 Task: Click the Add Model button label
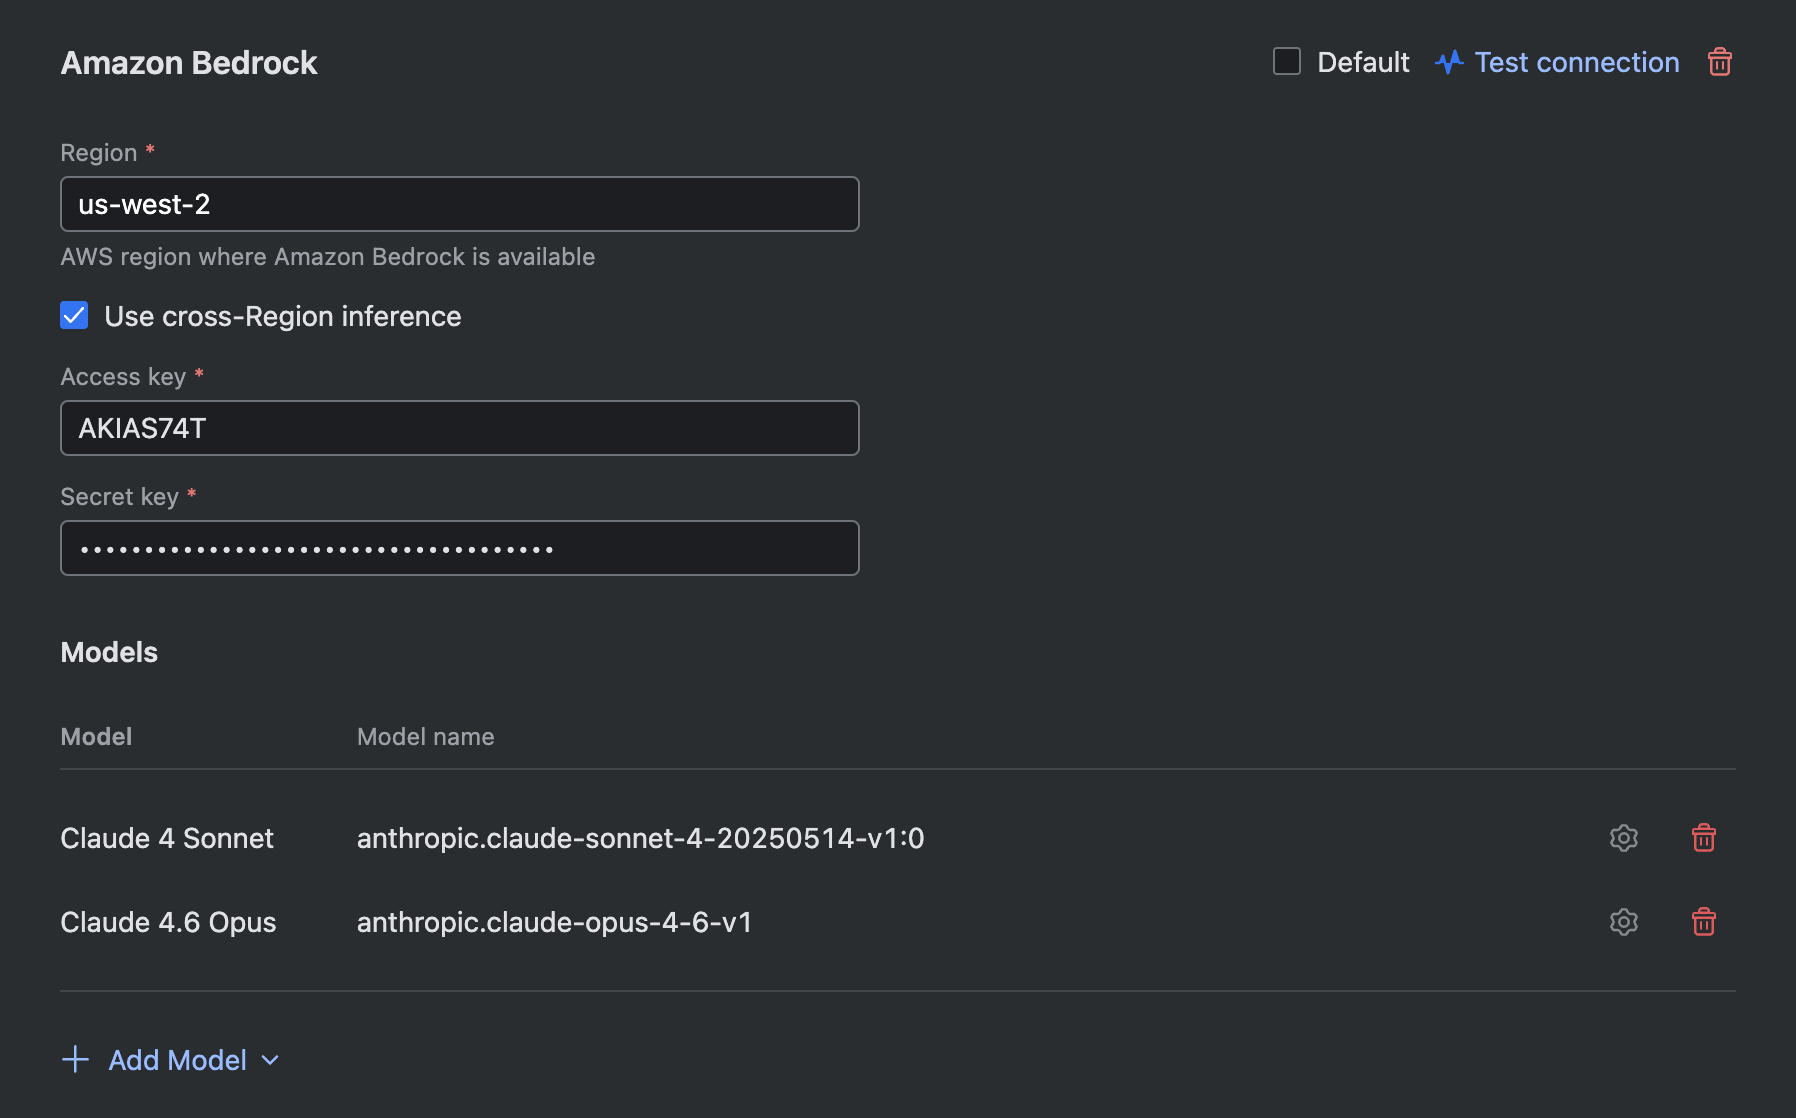click(x=178, y=1060)
